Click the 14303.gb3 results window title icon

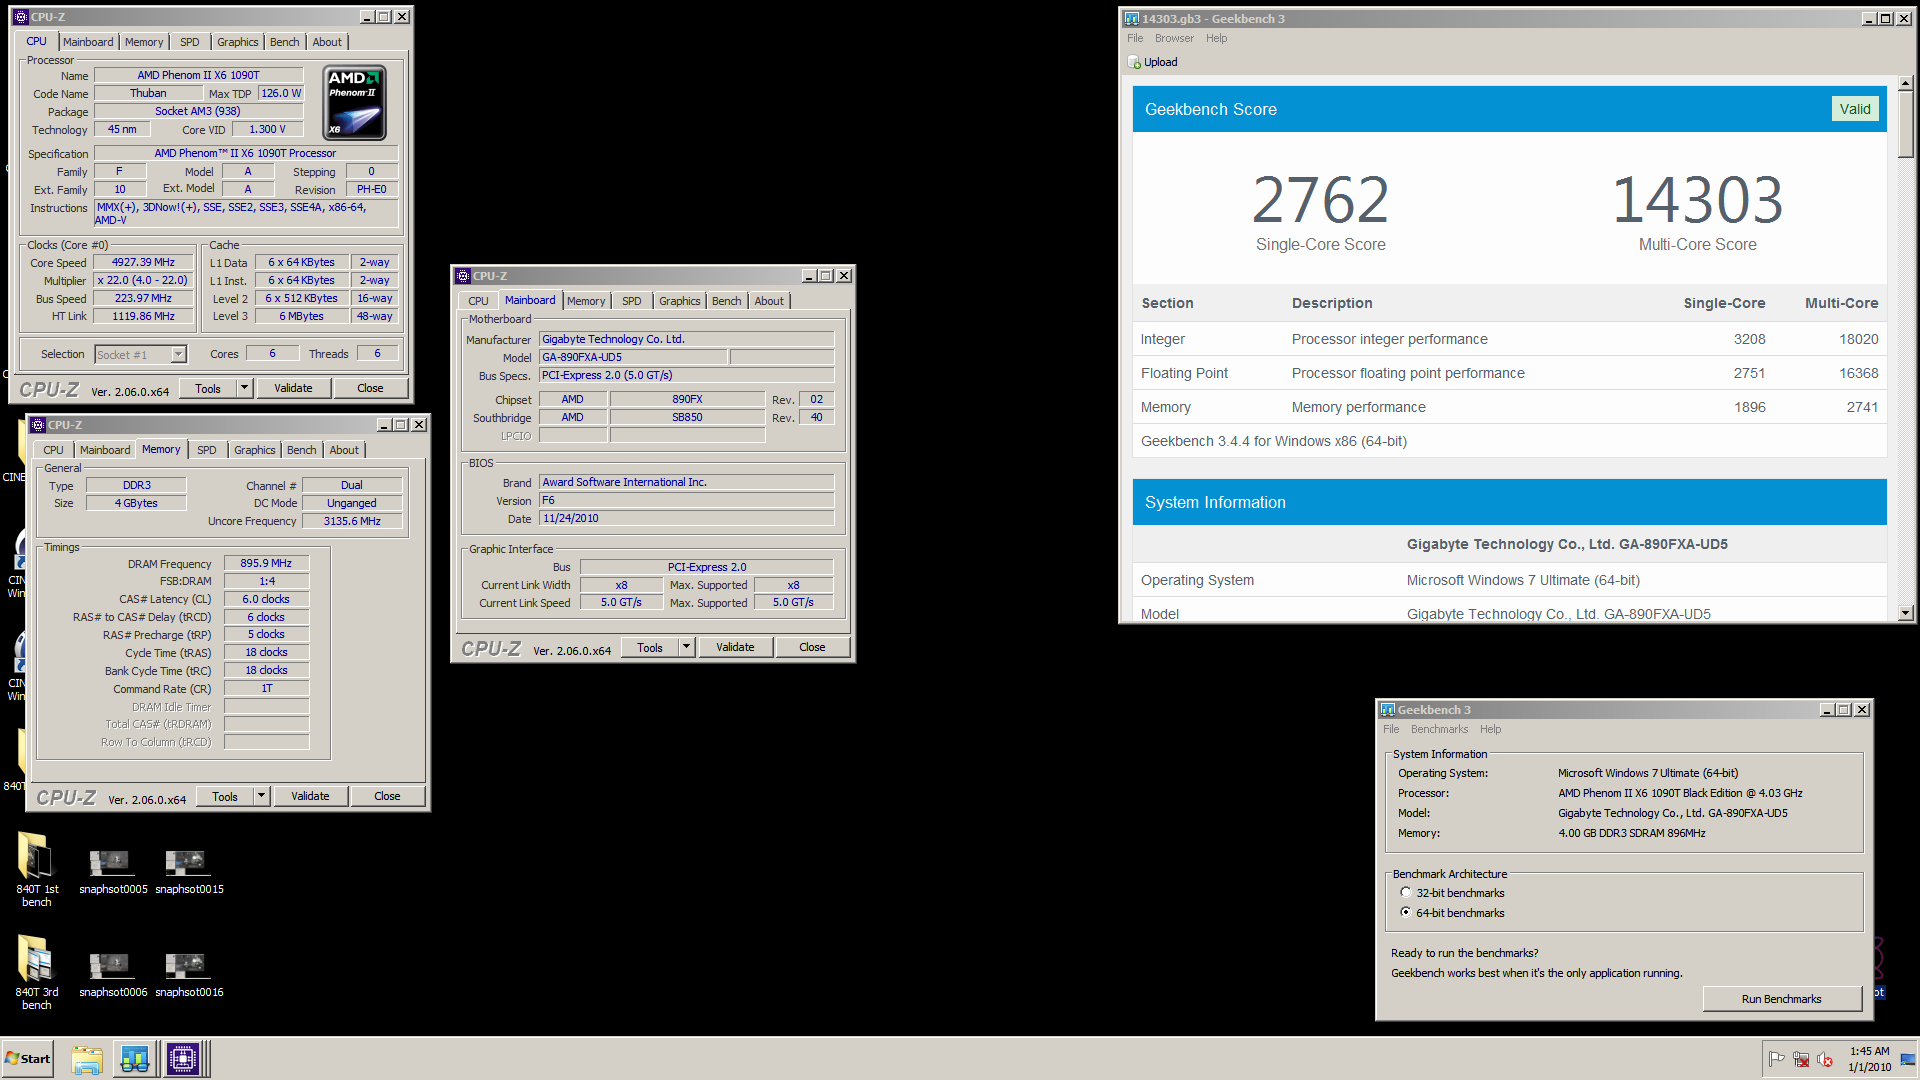click(x=1131, y=19)
